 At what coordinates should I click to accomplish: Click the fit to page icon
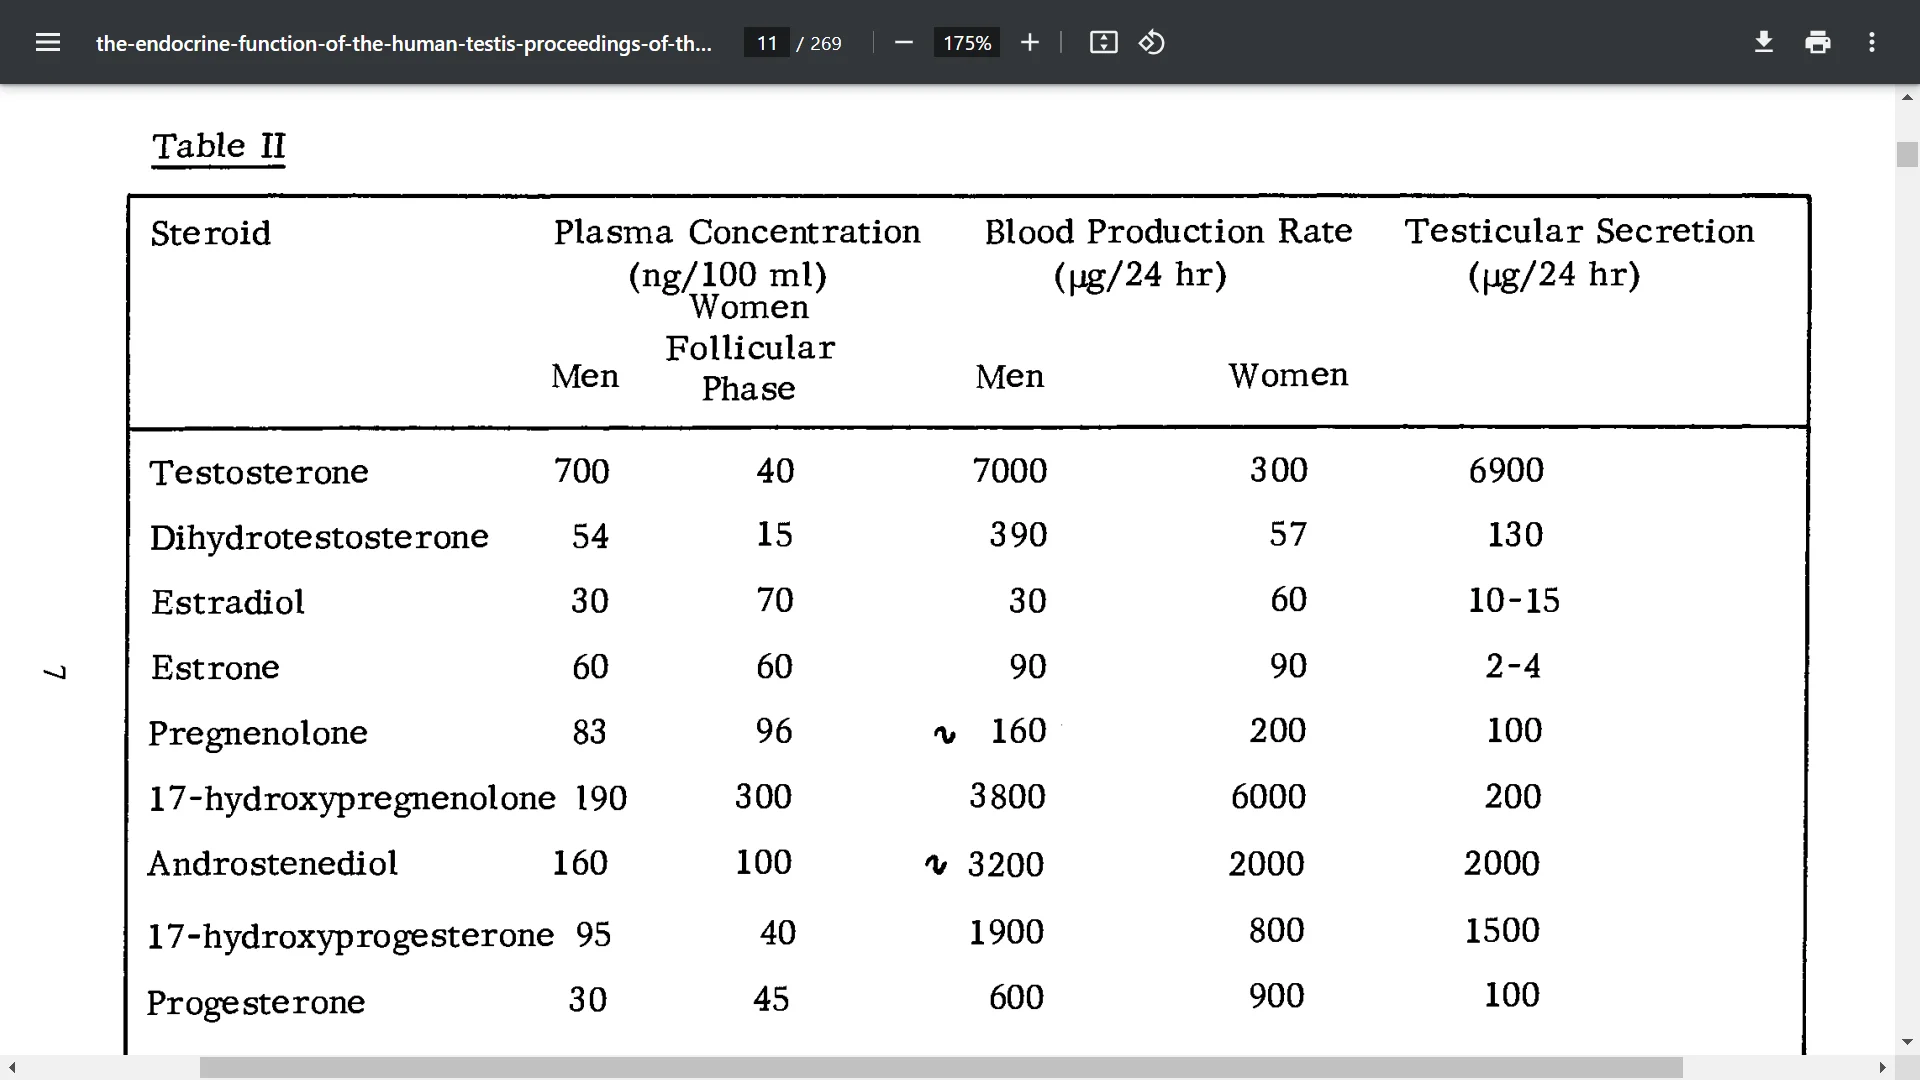(x=1103, y=42)
